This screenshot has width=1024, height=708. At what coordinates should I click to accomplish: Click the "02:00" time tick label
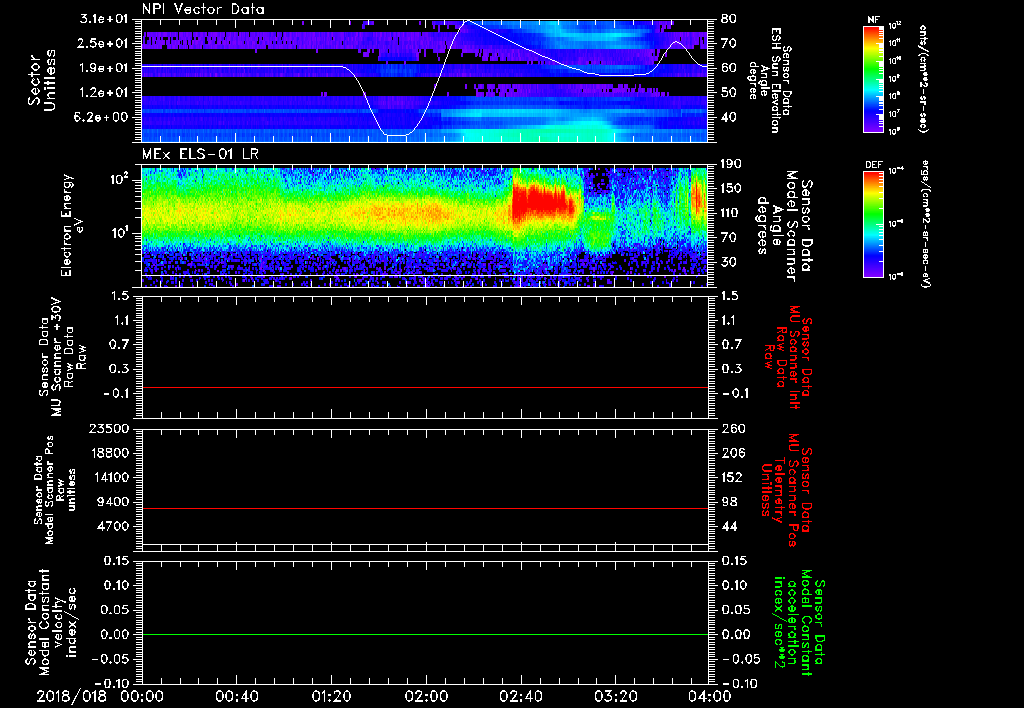426,696
